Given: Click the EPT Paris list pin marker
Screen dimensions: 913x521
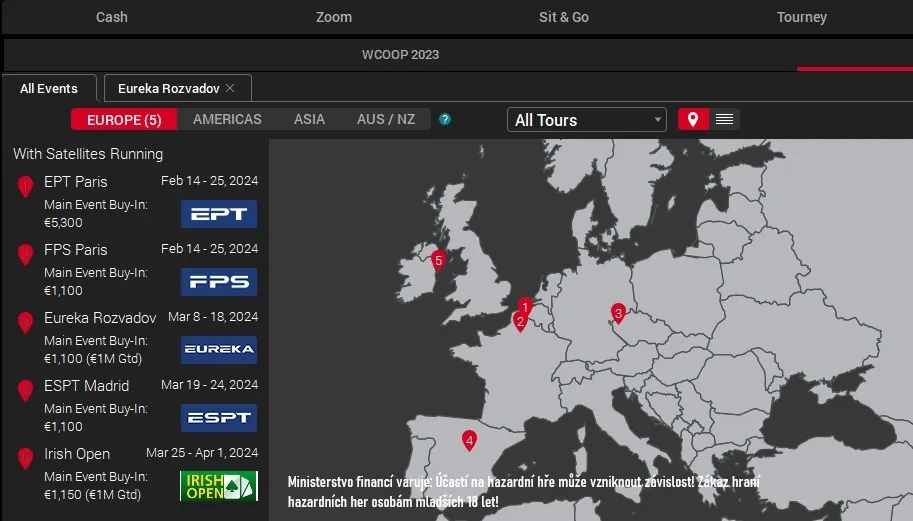Looking at the screenshot, I should [25, 187].
